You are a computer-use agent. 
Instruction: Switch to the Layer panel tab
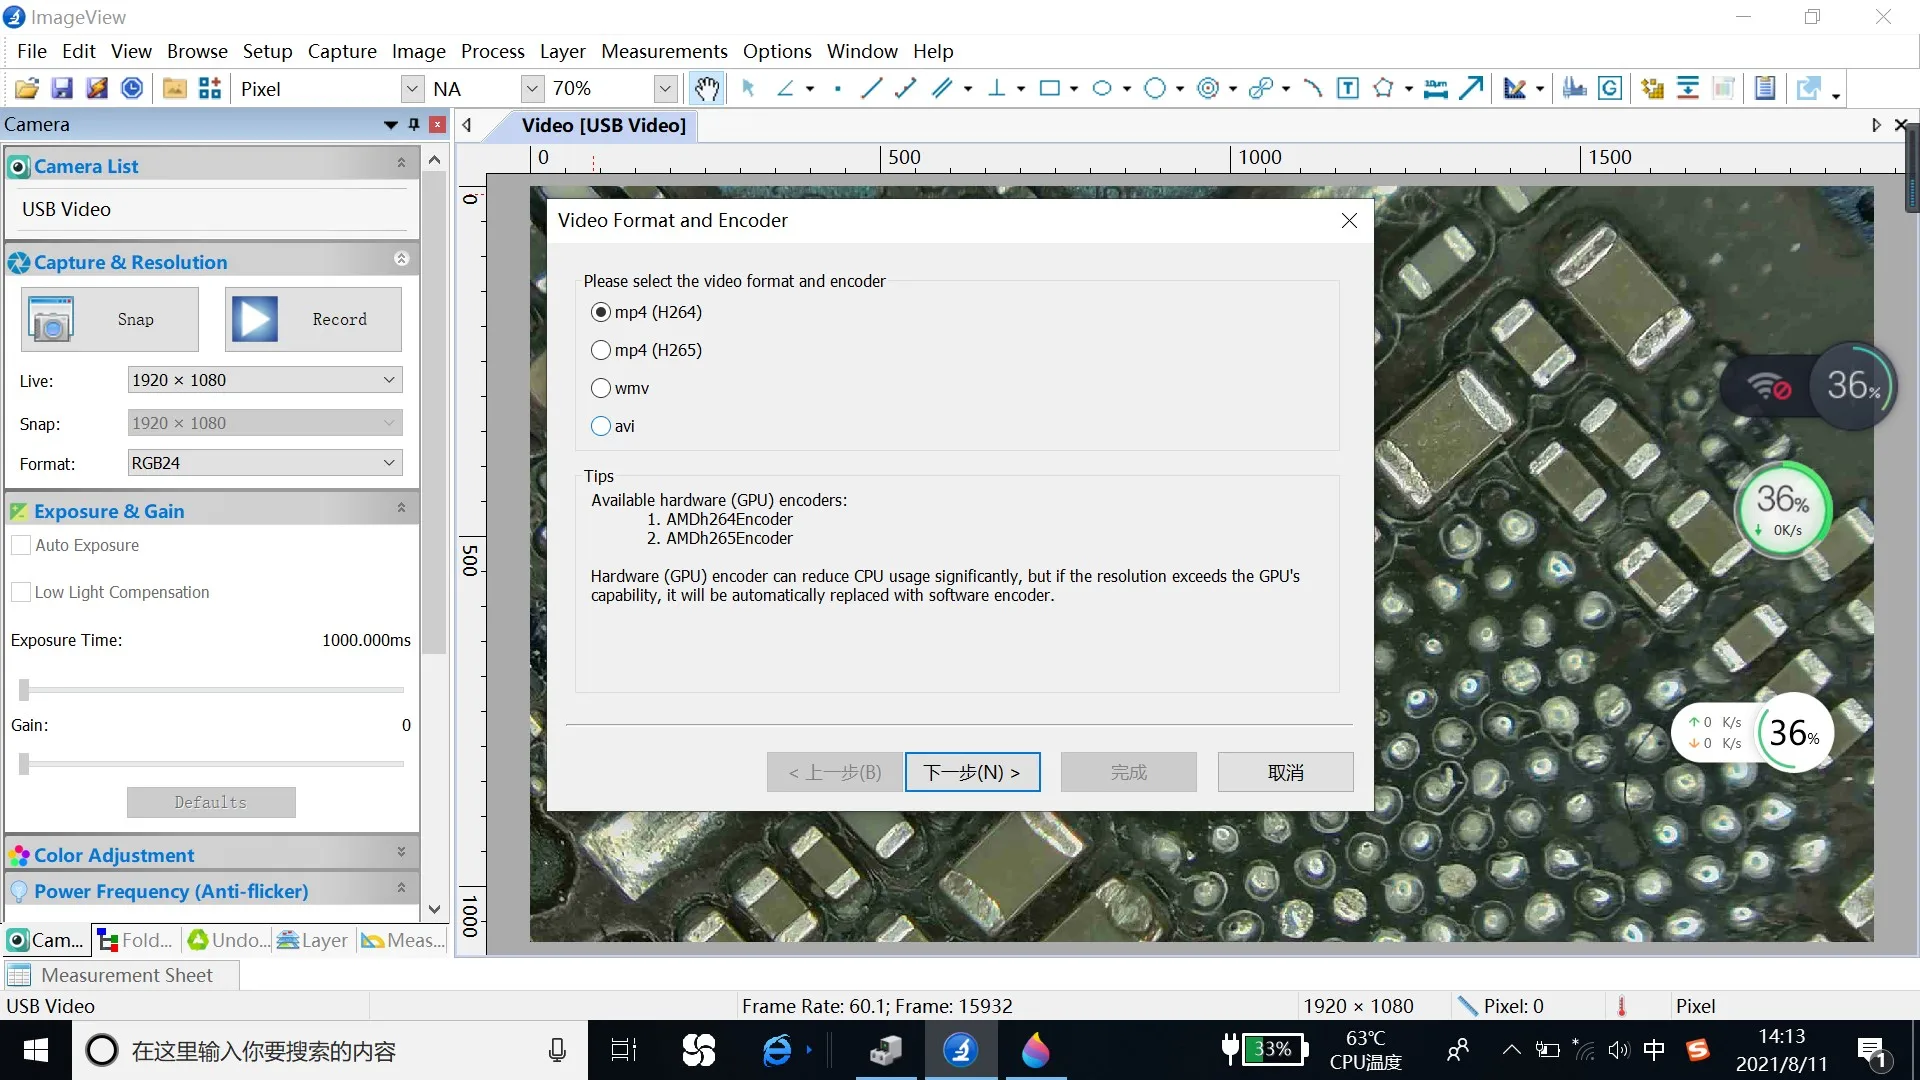coord(313,940)
